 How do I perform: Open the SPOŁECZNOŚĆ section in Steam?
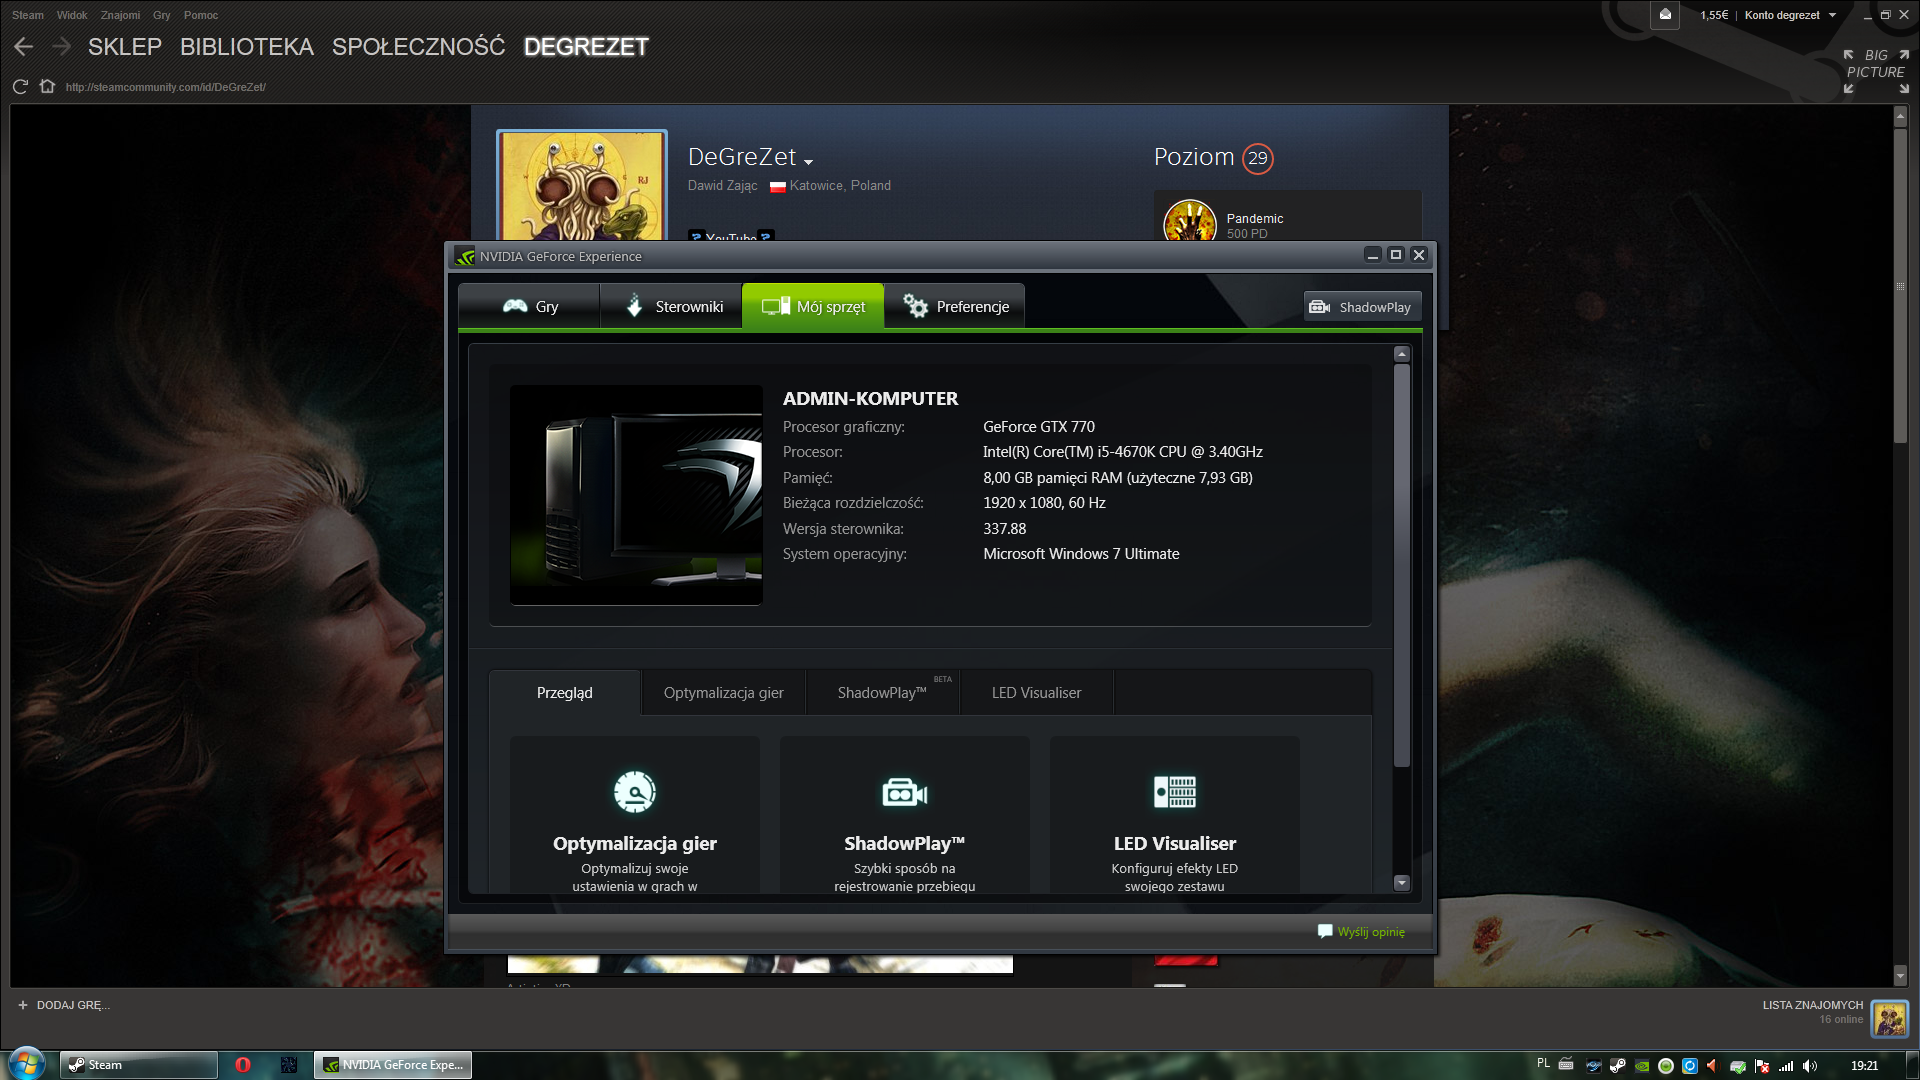419,47
